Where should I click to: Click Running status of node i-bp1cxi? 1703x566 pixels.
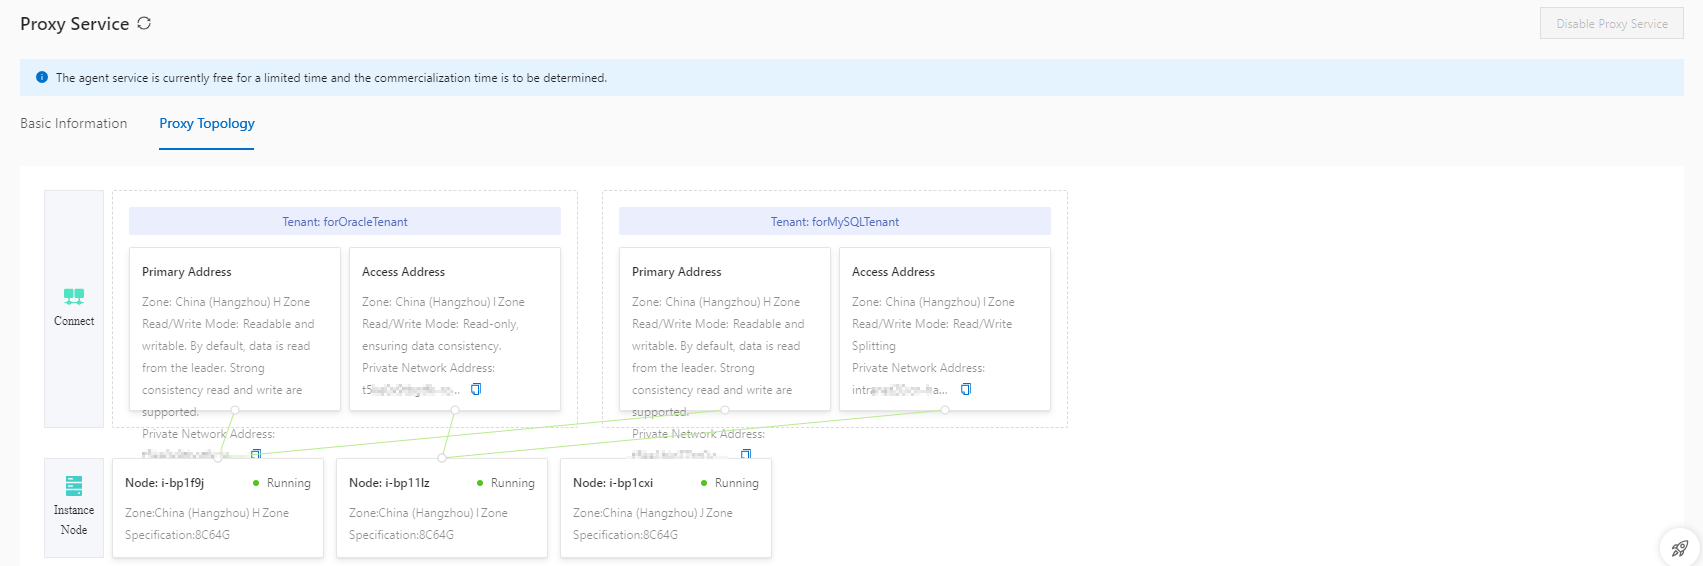coord(737,483)
